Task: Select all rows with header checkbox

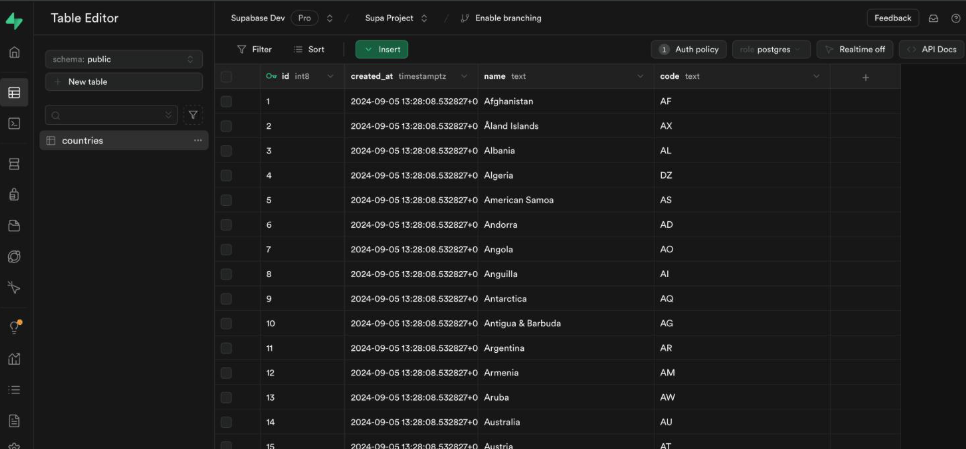Action: click(226, 76)
